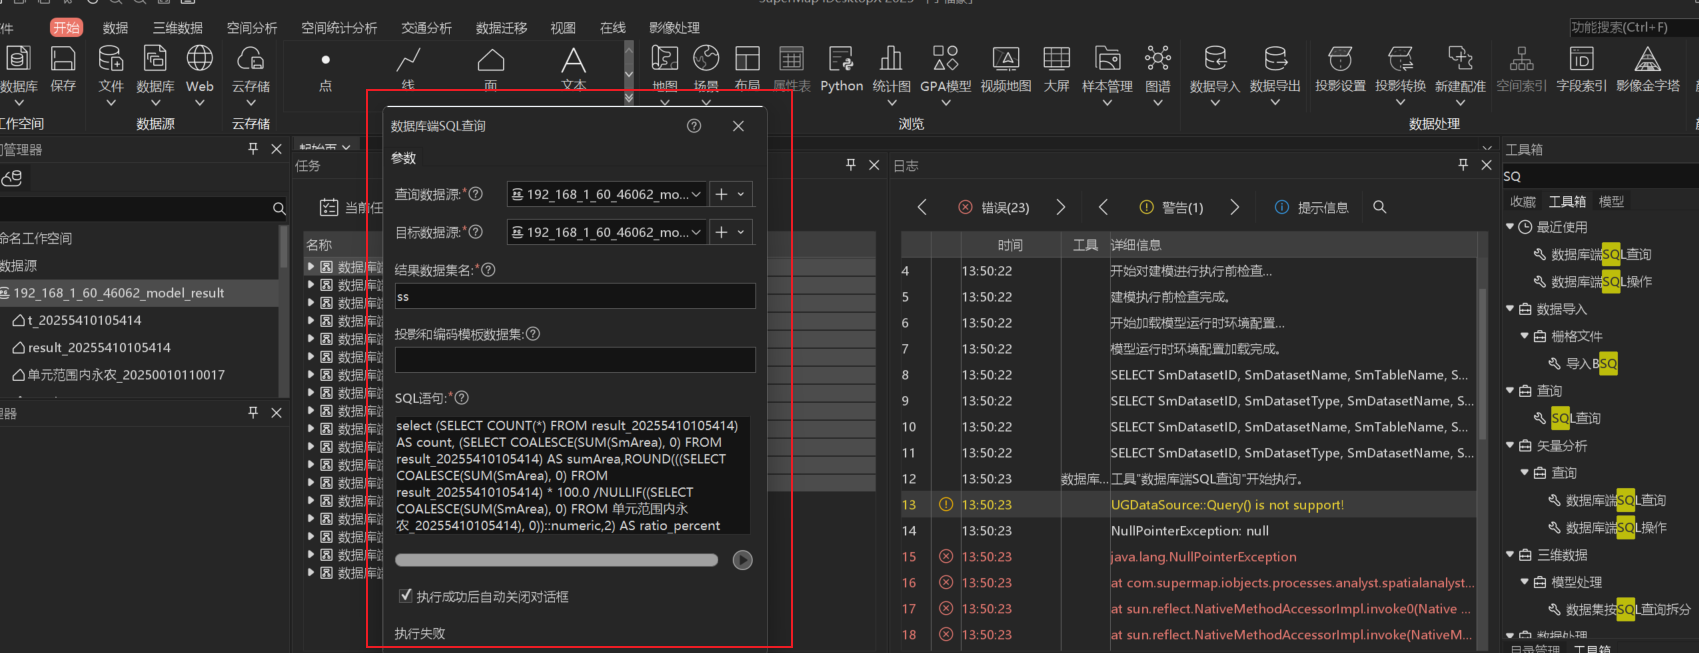This screenshot has width=1699, height=653.
Task: Focus the toolbox search field containing SQ
Action: pyautogui.click(x=1600, y=176)
